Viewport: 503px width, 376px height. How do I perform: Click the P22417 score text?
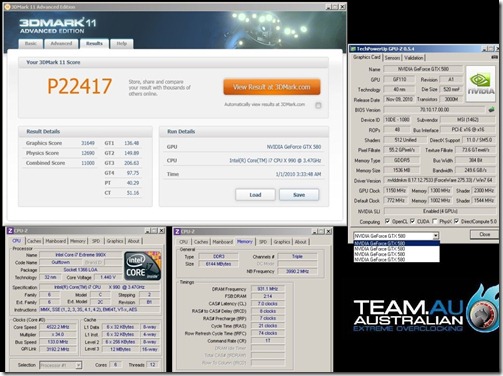click(x=80, y=86)
